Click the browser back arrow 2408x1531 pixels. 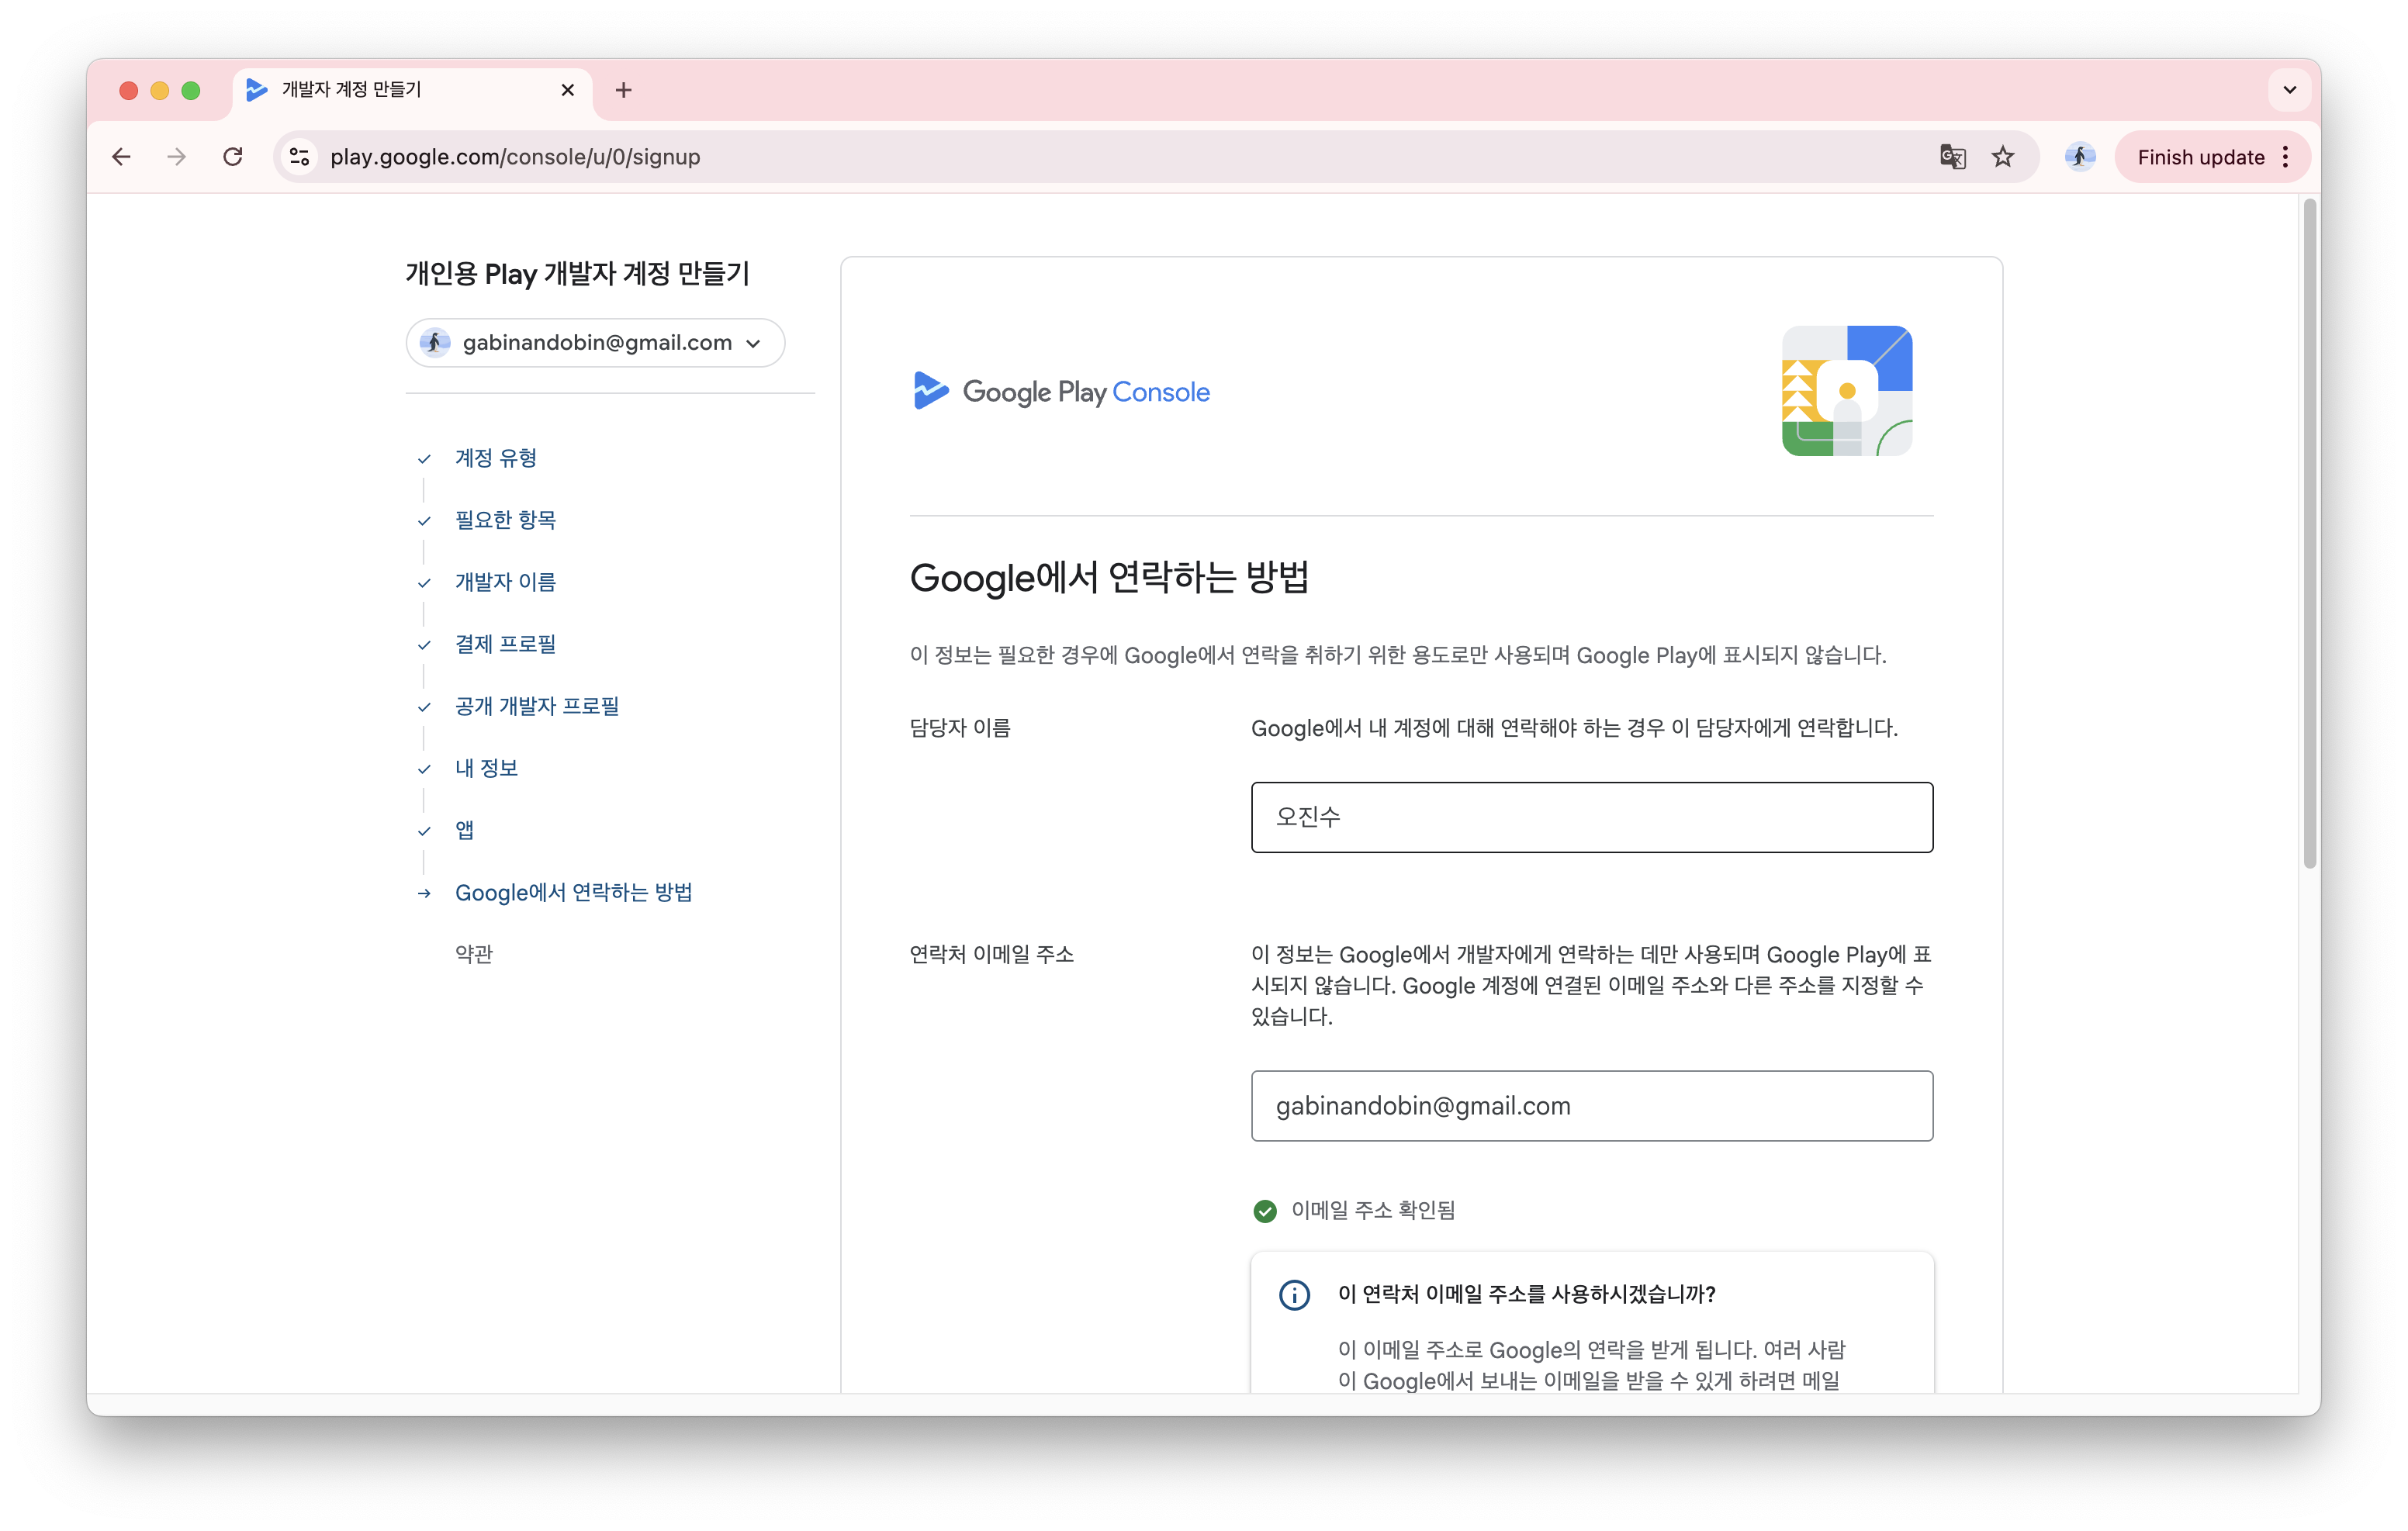click(x=120, y=157)
